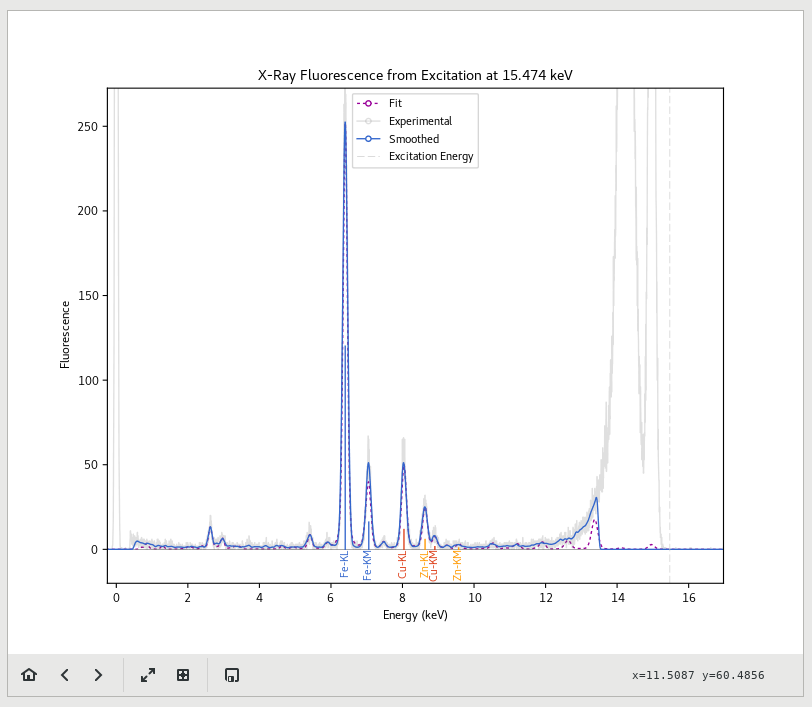Click the Fe-KL peak label
The width and height of the screenshot is (812, 707).
click(345, 564)
